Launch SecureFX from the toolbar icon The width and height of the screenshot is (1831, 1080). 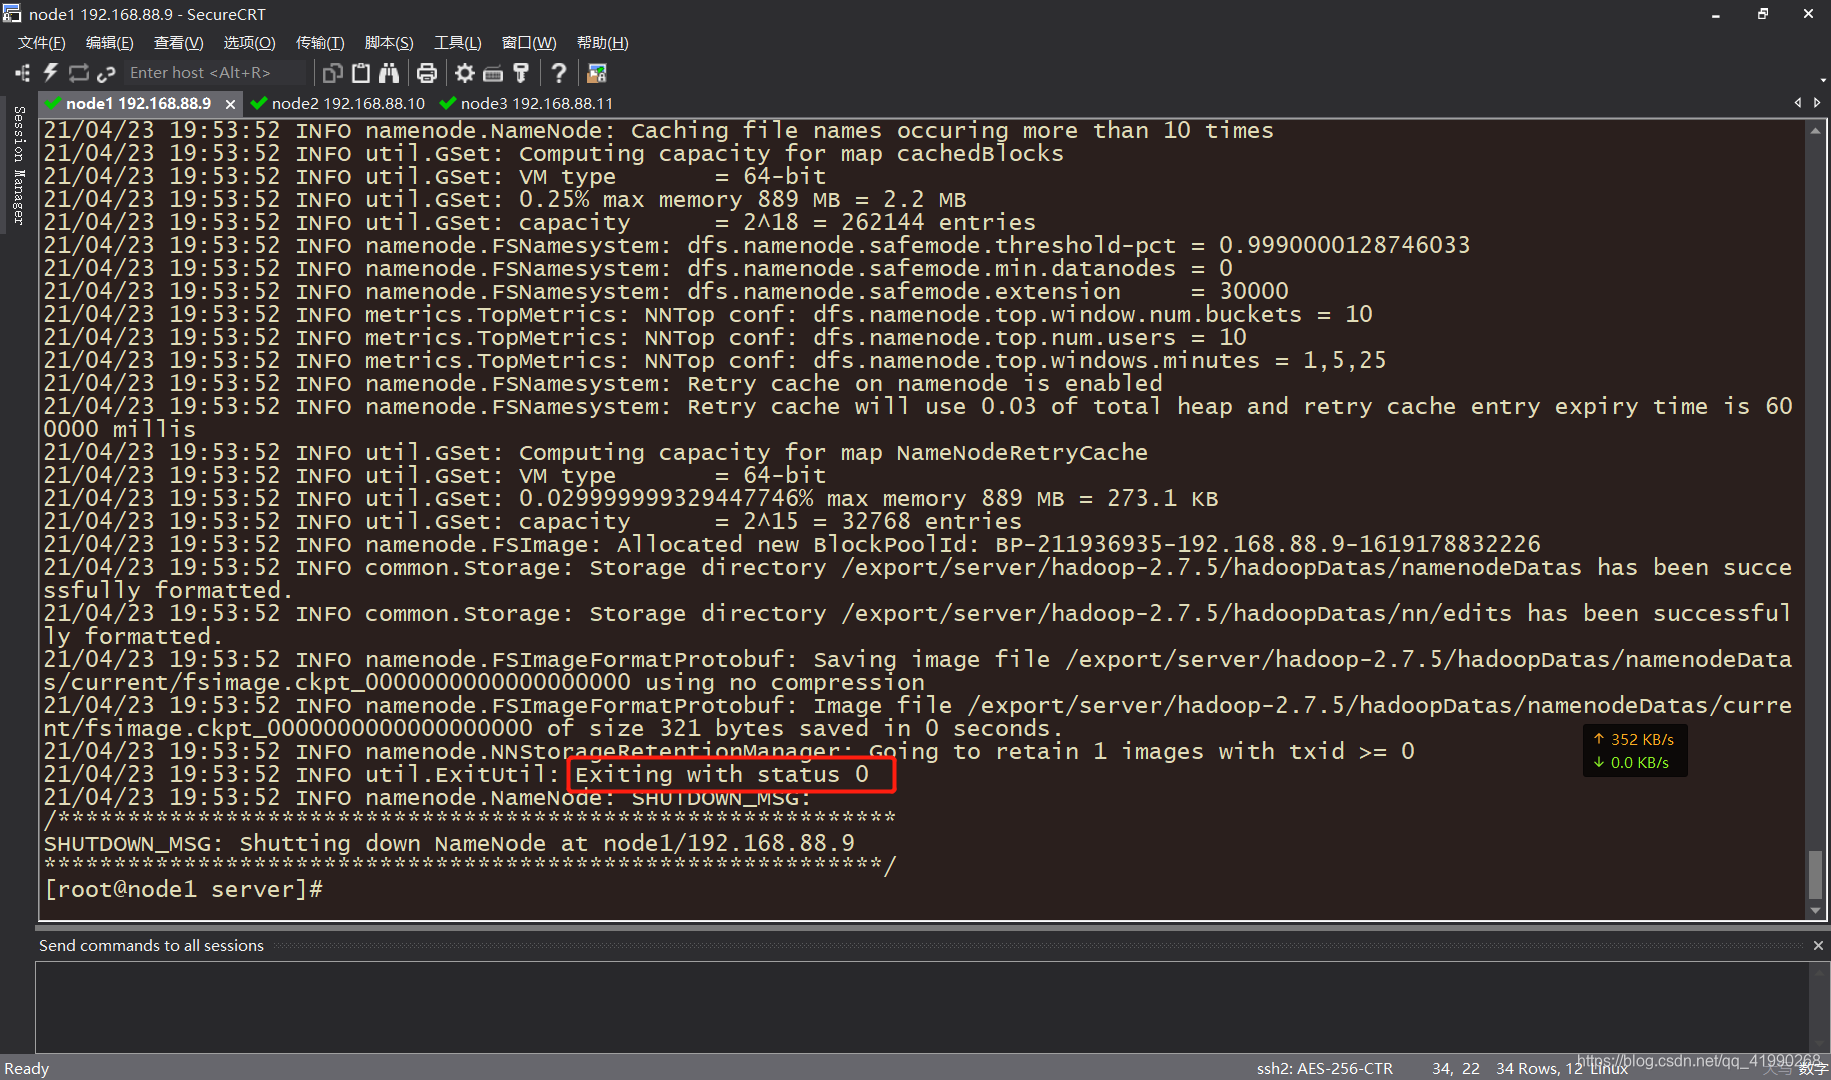pos(597,73)
